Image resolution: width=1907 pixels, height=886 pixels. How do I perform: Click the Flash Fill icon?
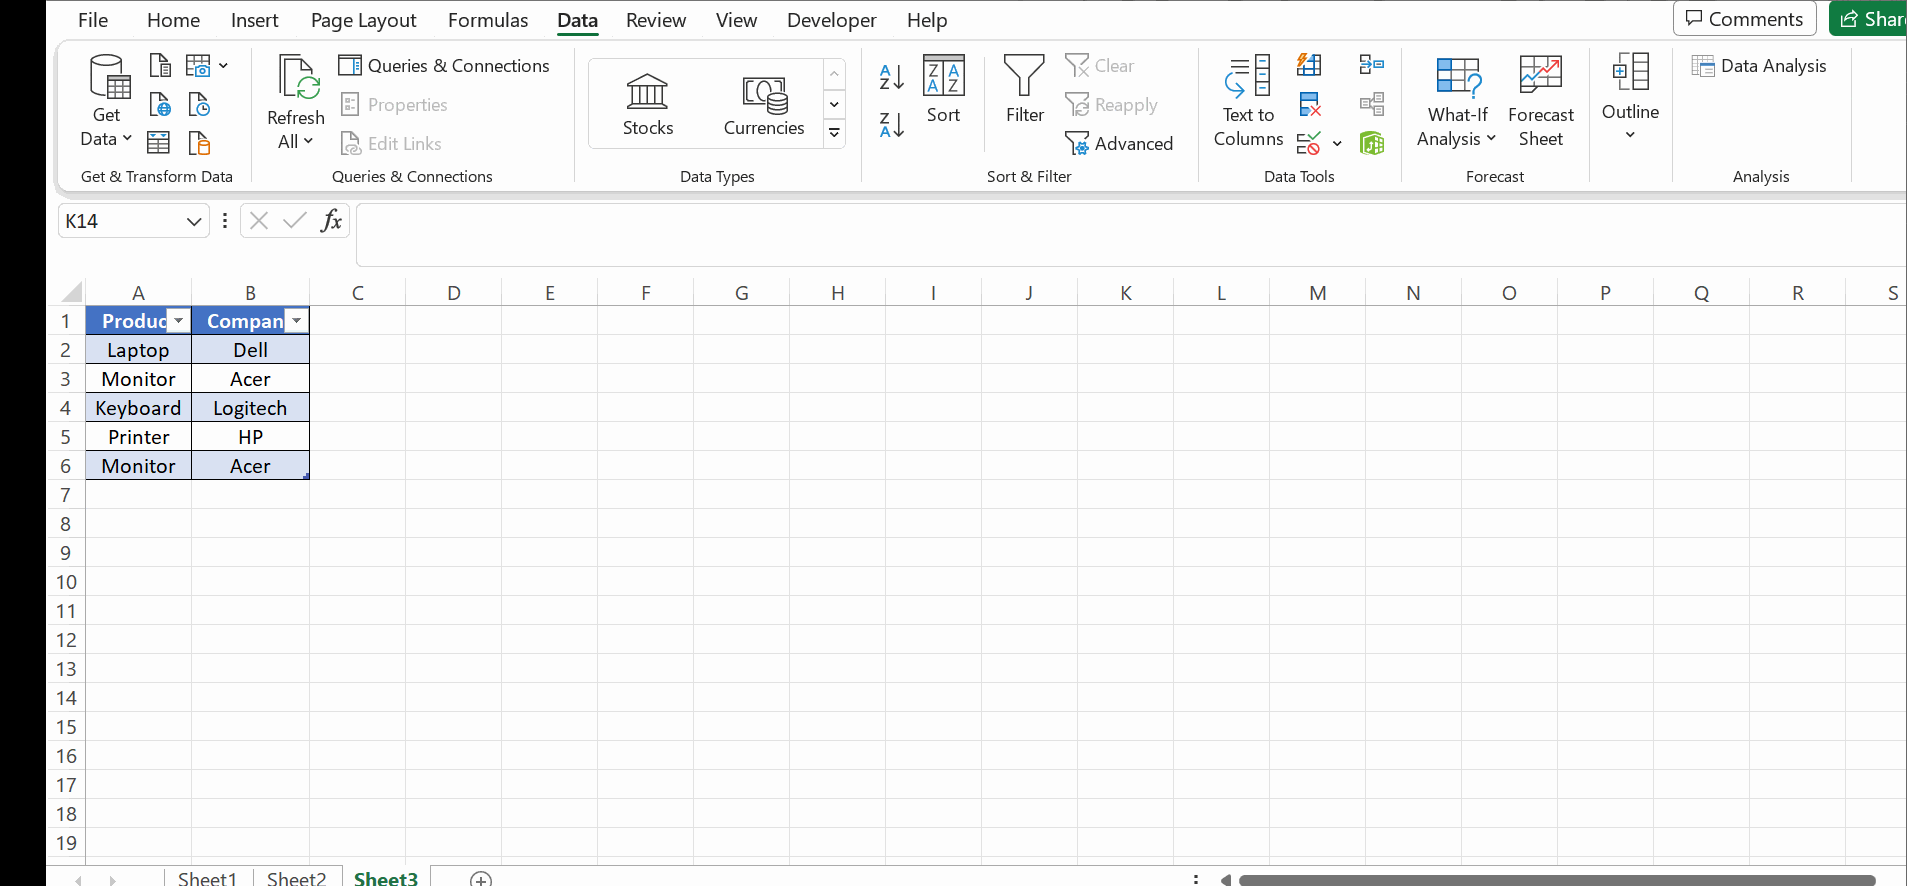(1309, 66)
